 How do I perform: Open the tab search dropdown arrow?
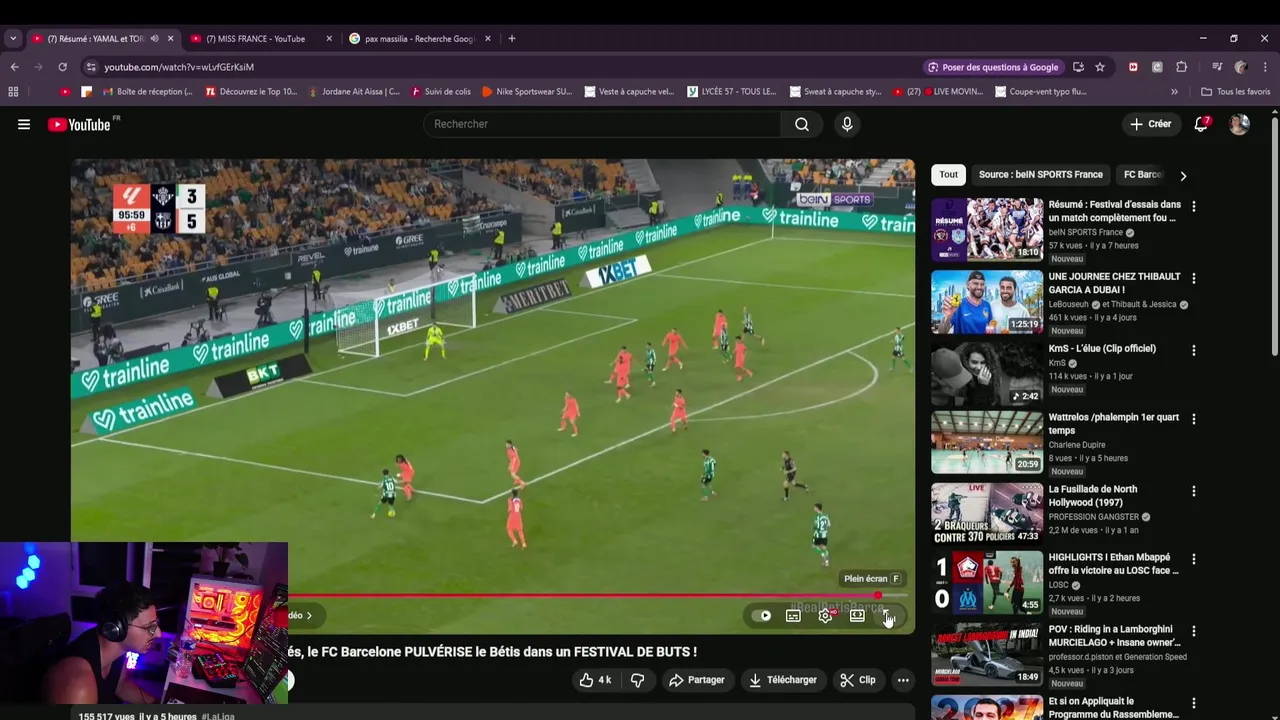(x=13, y=39)
